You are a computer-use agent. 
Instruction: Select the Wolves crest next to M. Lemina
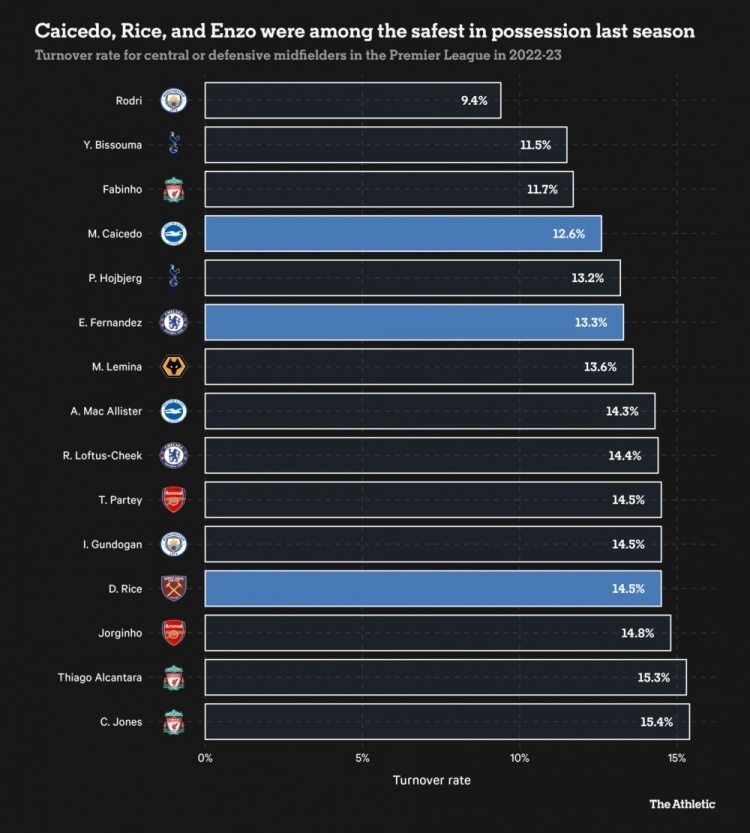point(174,366)
